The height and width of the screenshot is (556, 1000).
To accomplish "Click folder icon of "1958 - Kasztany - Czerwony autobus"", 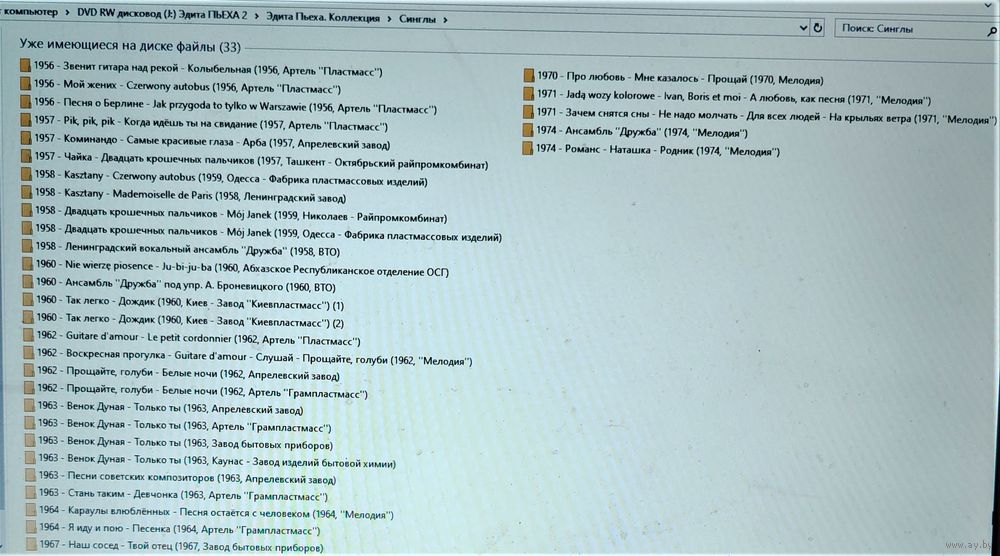I will click(26, 174).
